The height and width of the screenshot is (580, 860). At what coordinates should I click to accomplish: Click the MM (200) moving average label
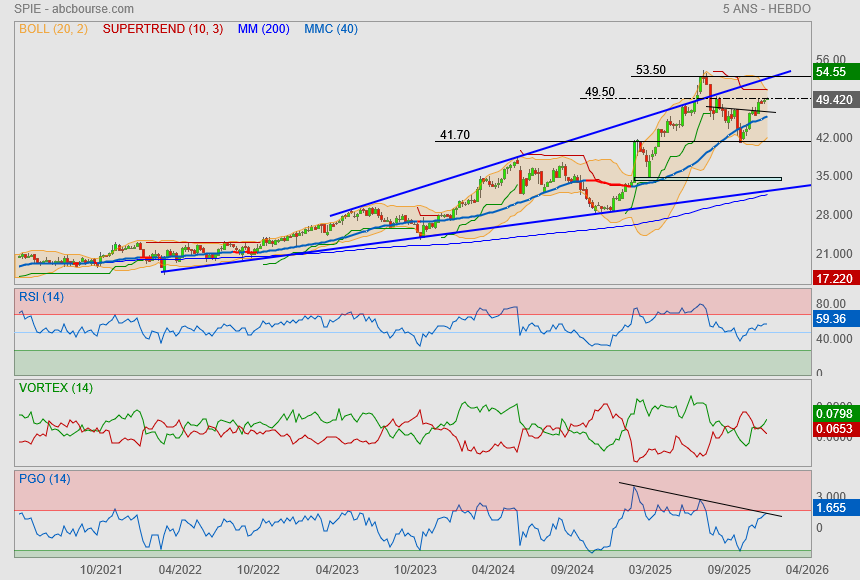pyautogui.click(x=263, y=29)
